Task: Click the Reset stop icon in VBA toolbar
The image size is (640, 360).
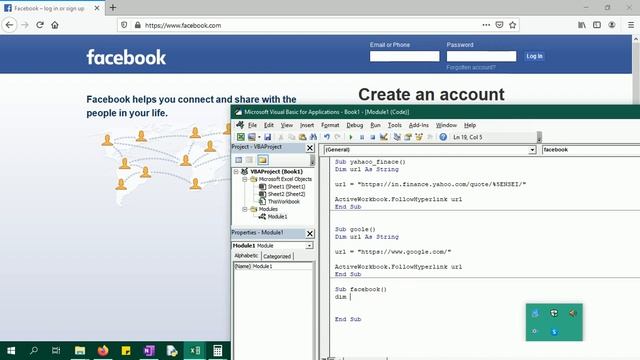Action: tap(372, 137)
